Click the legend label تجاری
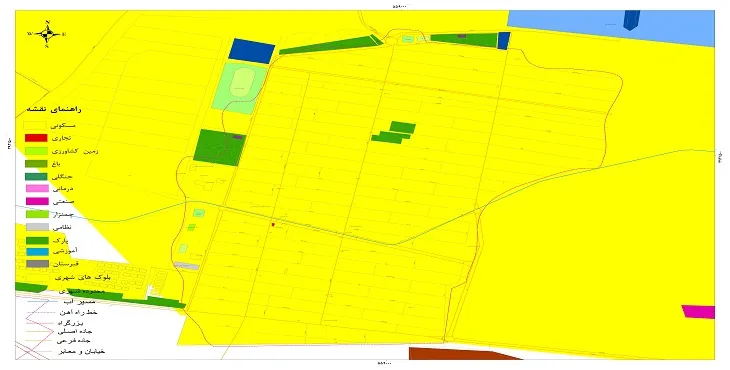Viewport: 730px width, 370px height. tap(62, 138)
